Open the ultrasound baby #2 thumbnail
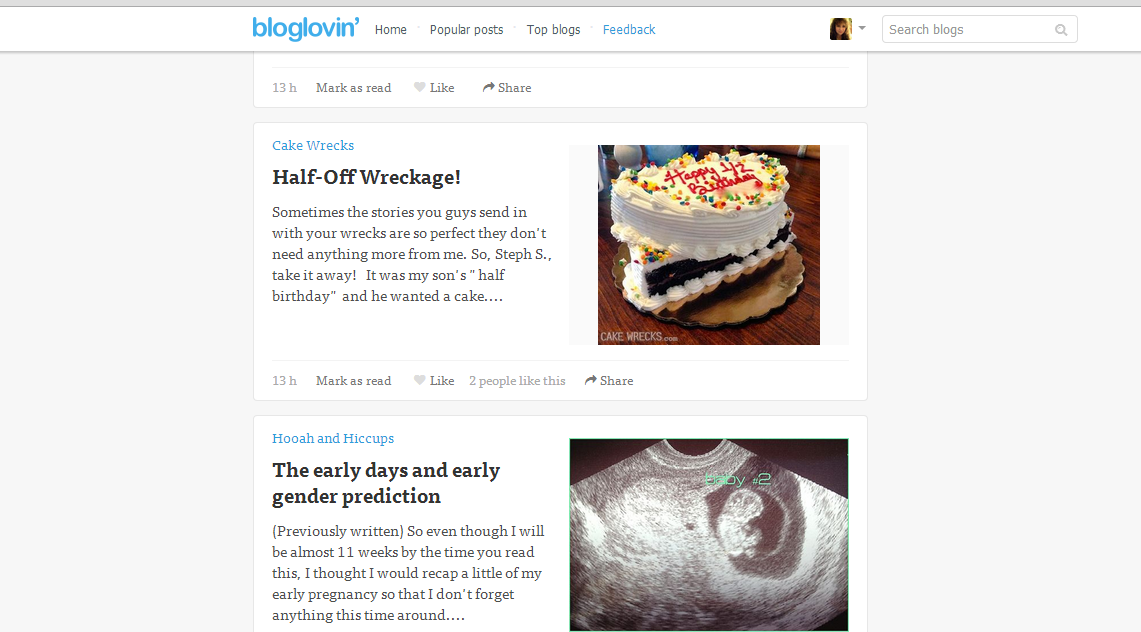 coord(709,535)
